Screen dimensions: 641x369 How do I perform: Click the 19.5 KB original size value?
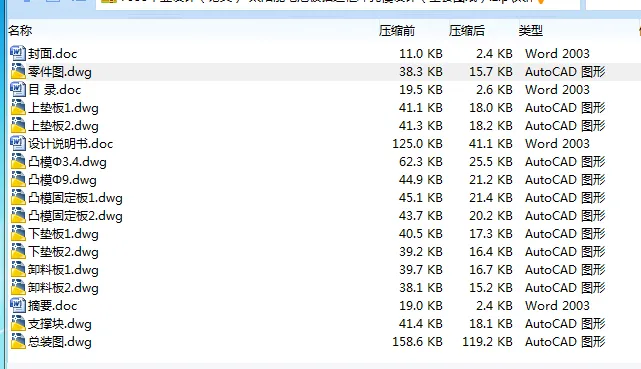(421, 89)
